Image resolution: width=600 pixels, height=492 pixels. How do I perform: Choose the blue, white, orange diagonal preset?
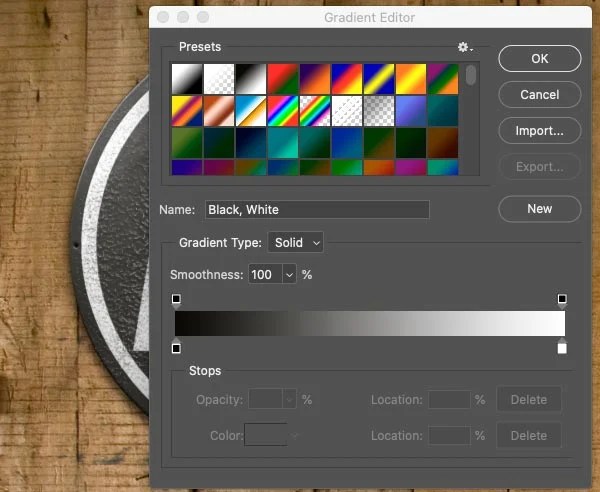pos(251,111)
